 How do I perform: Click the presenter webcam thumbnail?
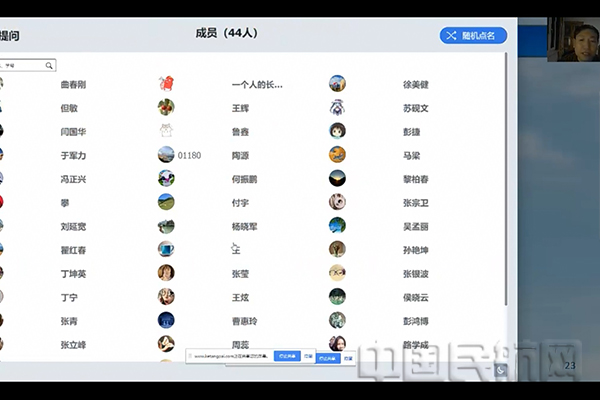click(578, 40)
